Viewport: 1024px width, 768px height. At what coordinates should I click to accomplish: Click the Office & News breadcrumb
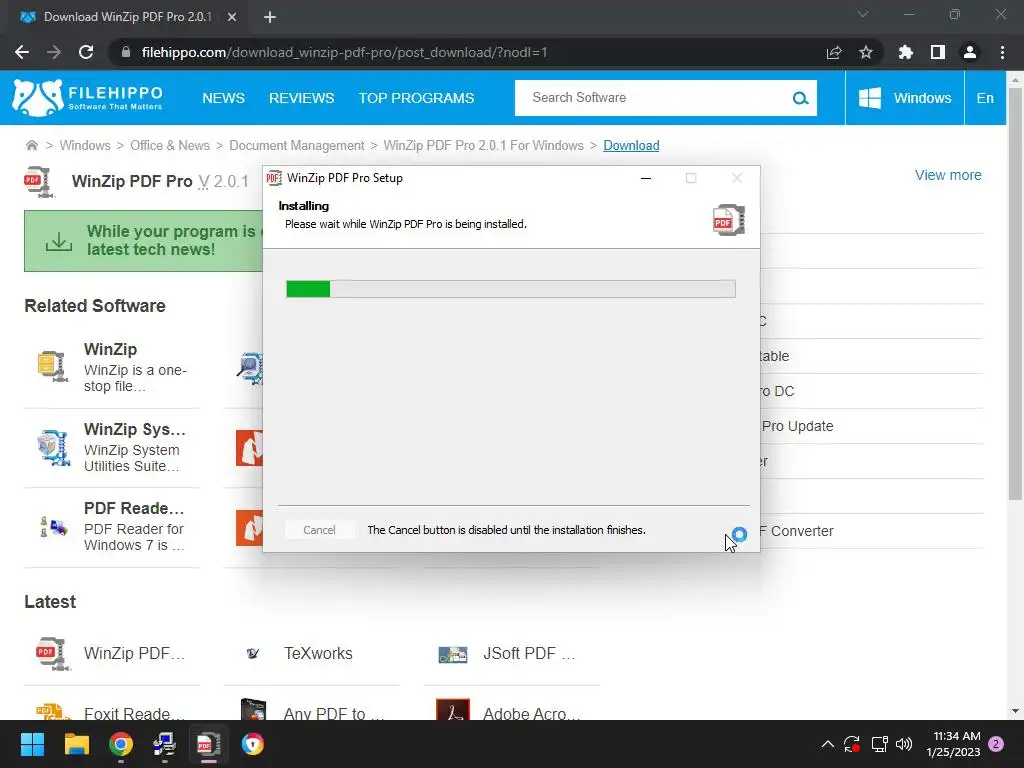tap(170, 145)
